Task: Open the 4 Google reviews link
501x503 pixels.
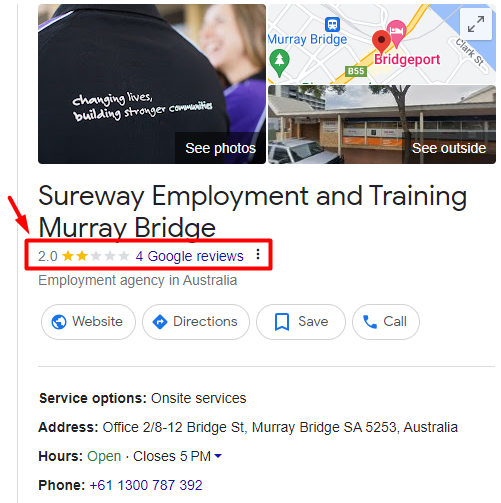Action: [x=189, y=256]
